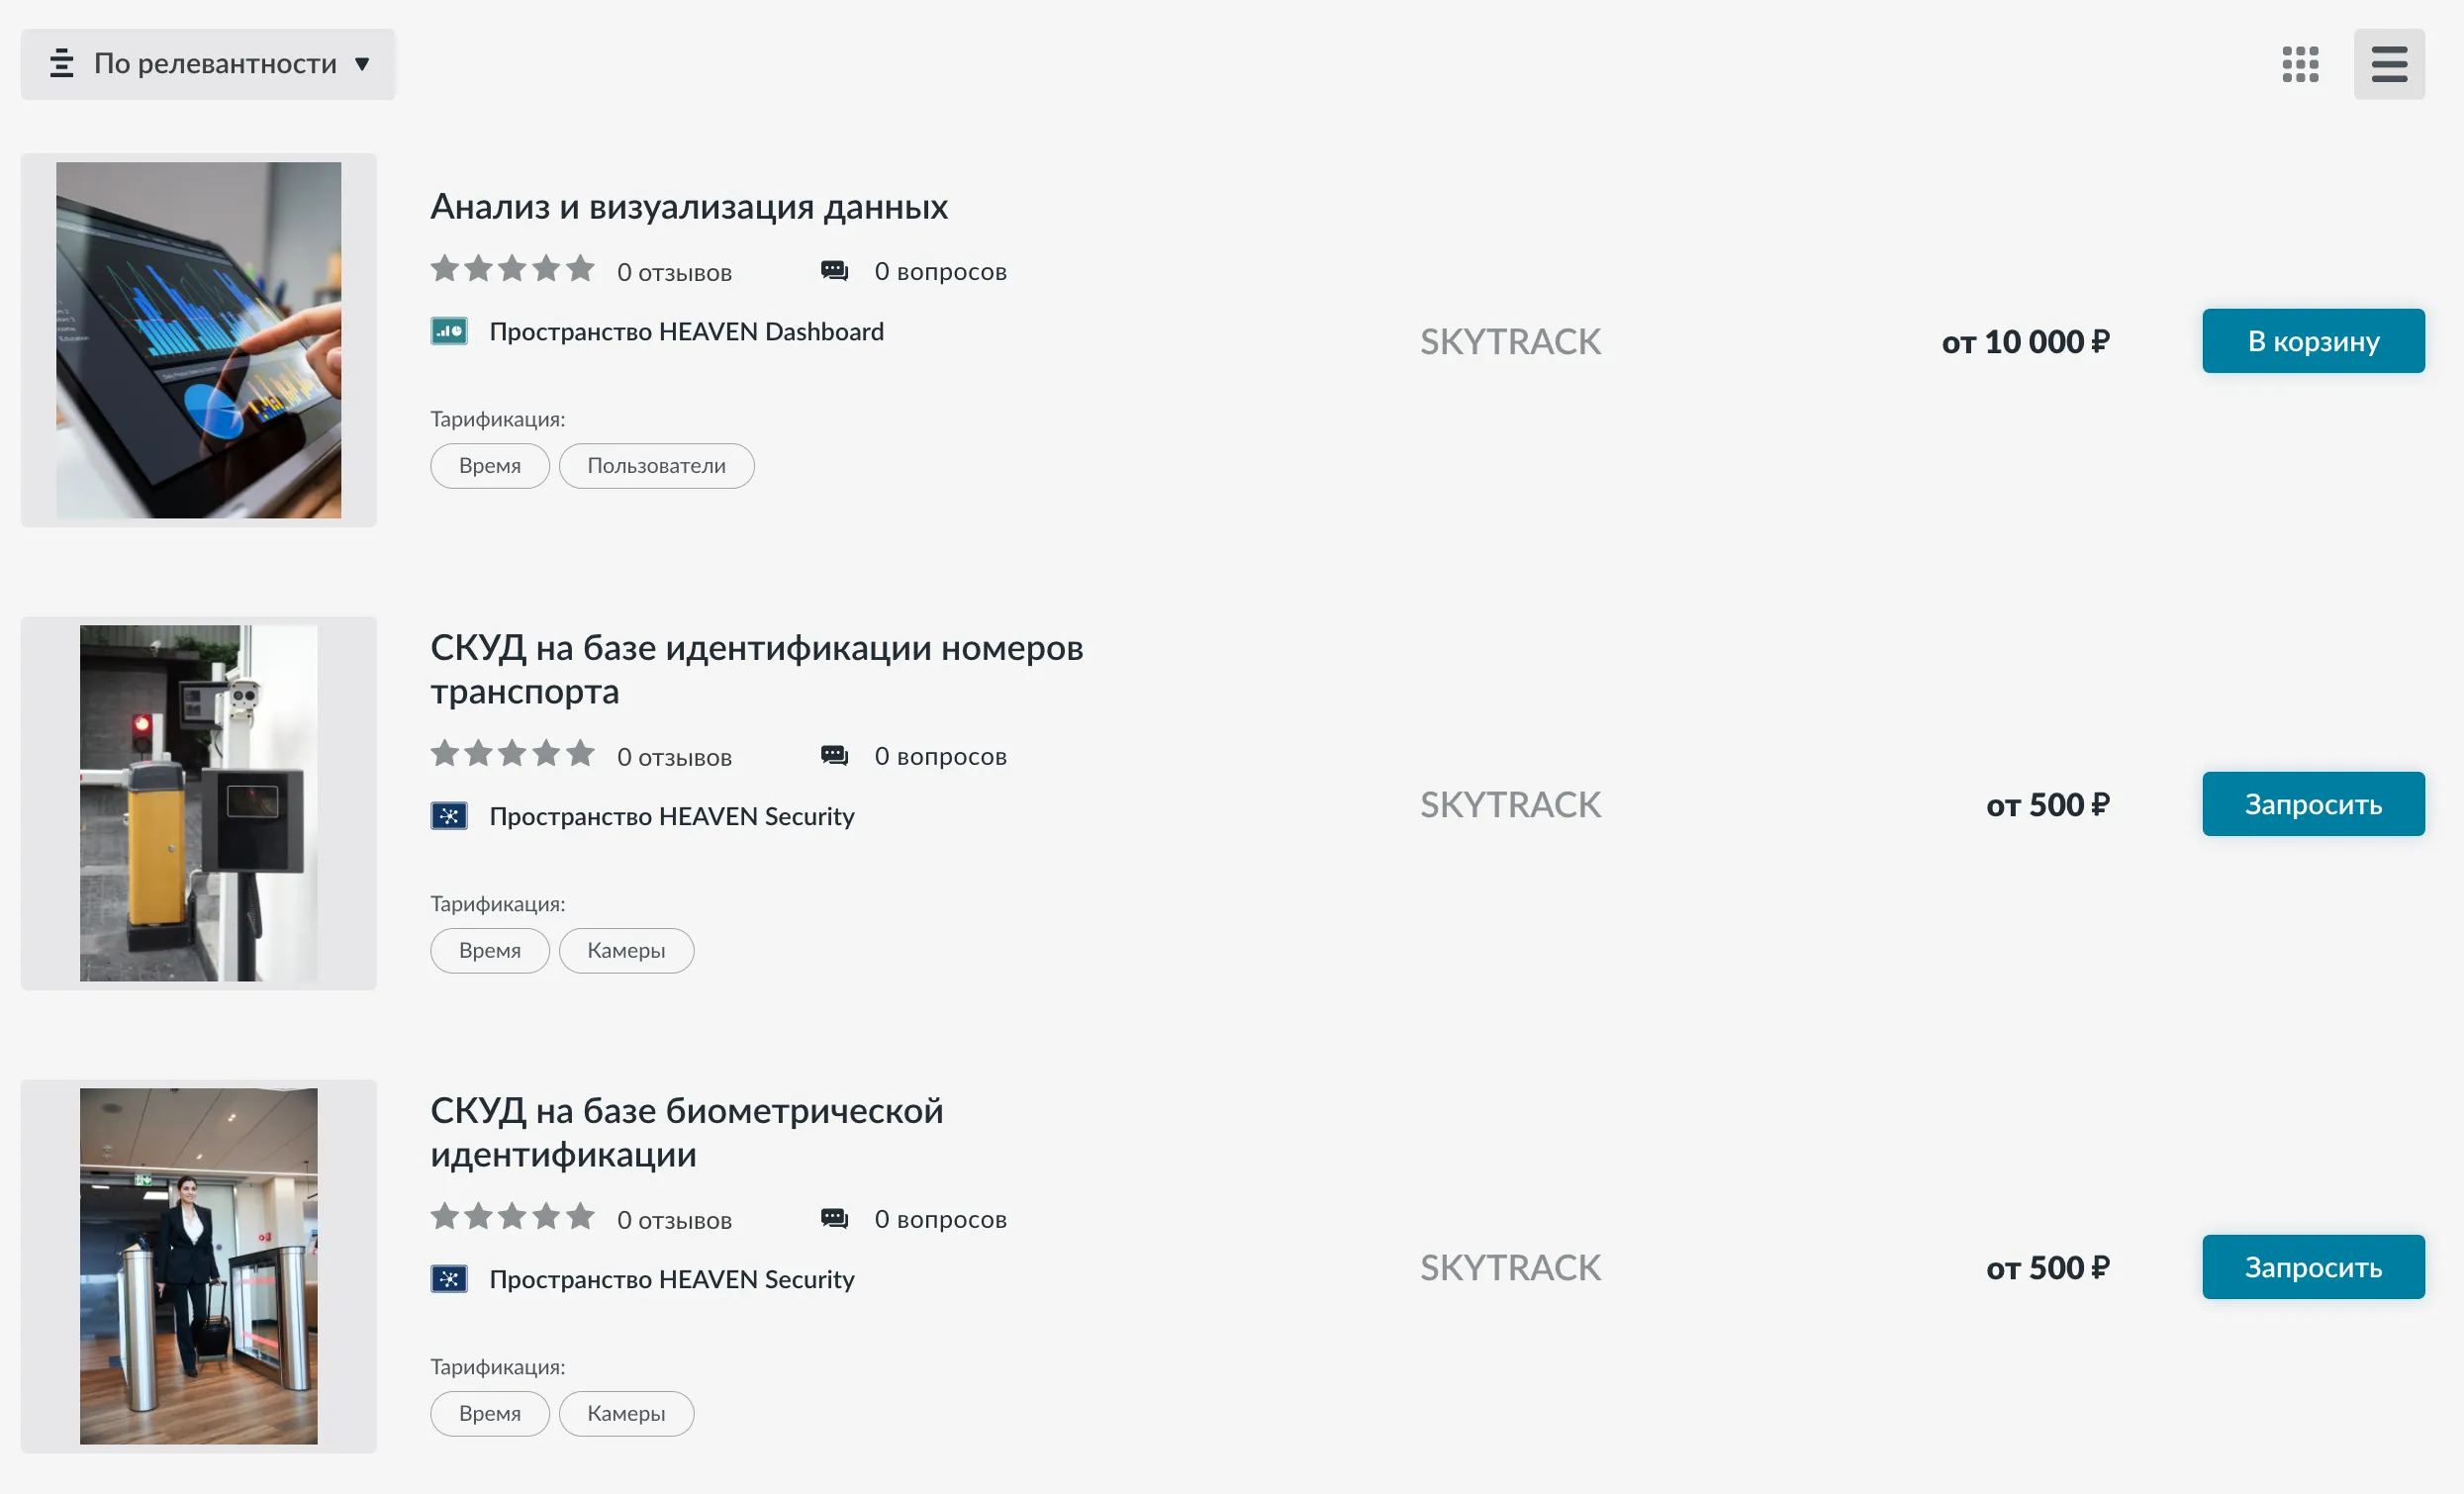Viewport: 2464px width, 1494px height.
Task: Click questions icon for data analysis product
Action: [x=834, y=271]
